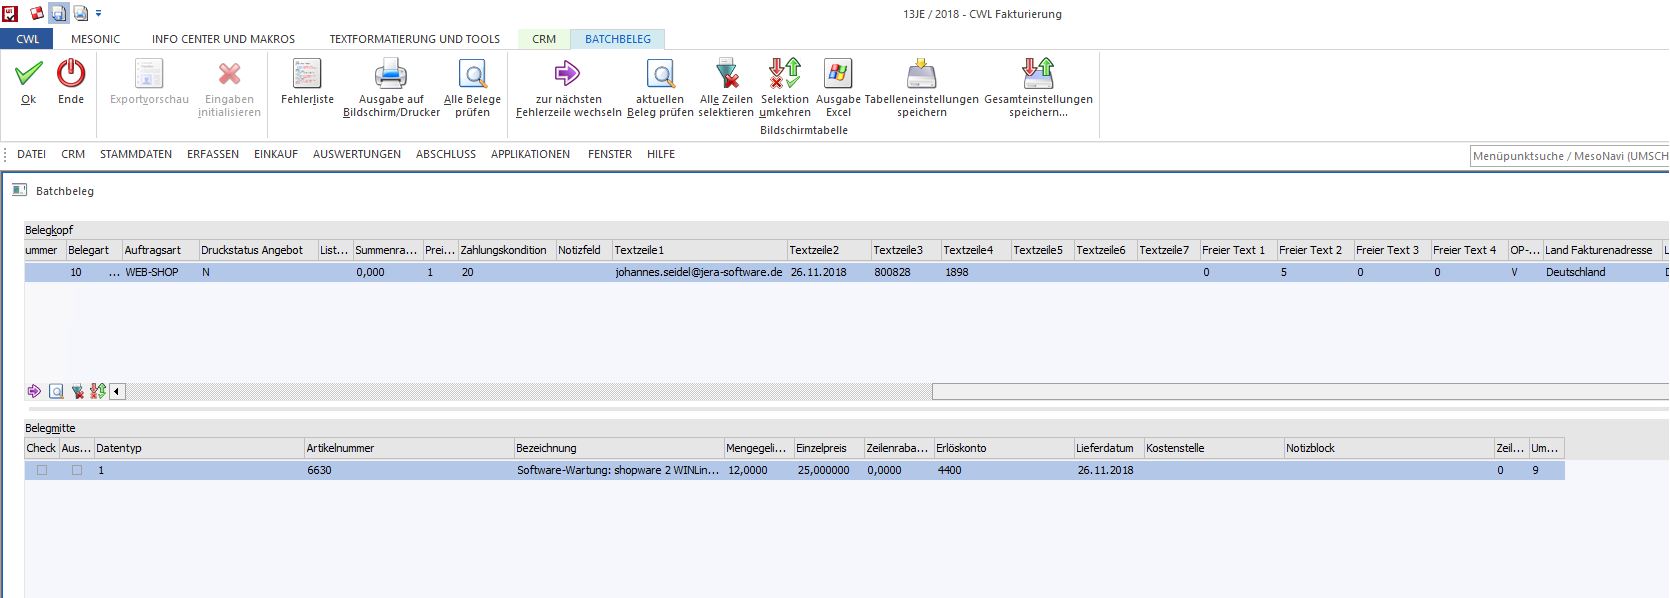Select the Erlöskonto value 4400
Image resolution: width=1670 pixels, height=598 pixels.
pos(1003,470)
